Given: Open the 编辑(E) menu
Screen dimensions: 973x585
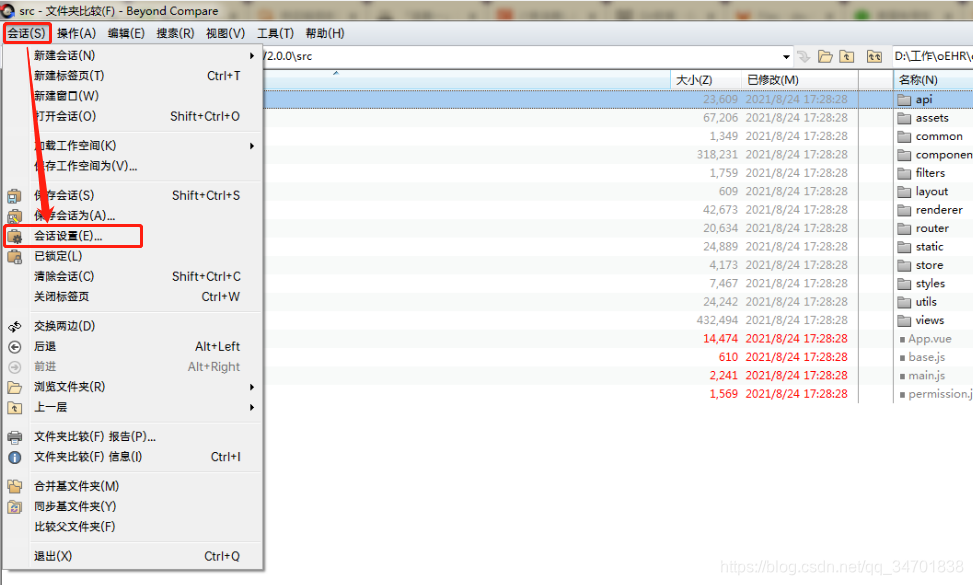Looking at the screenshot, I should [126, 33].
